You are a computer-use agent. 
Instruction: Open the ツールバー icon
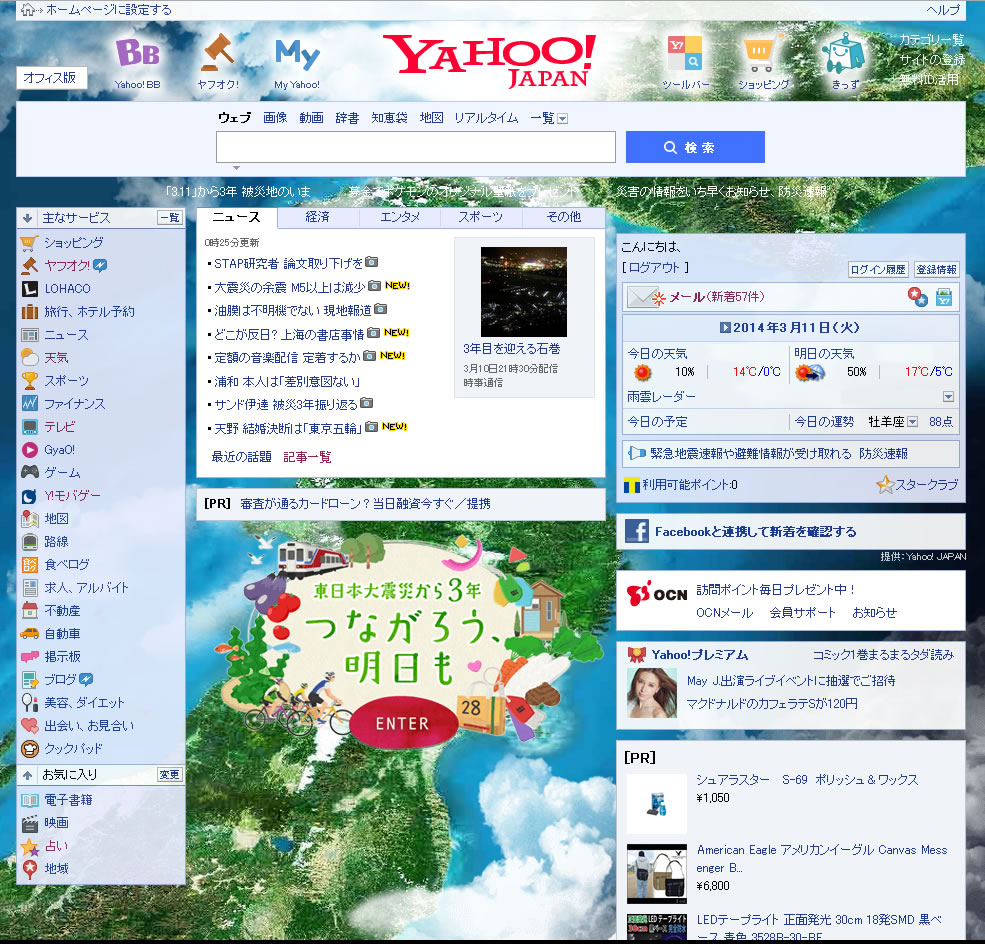(685, 53)
